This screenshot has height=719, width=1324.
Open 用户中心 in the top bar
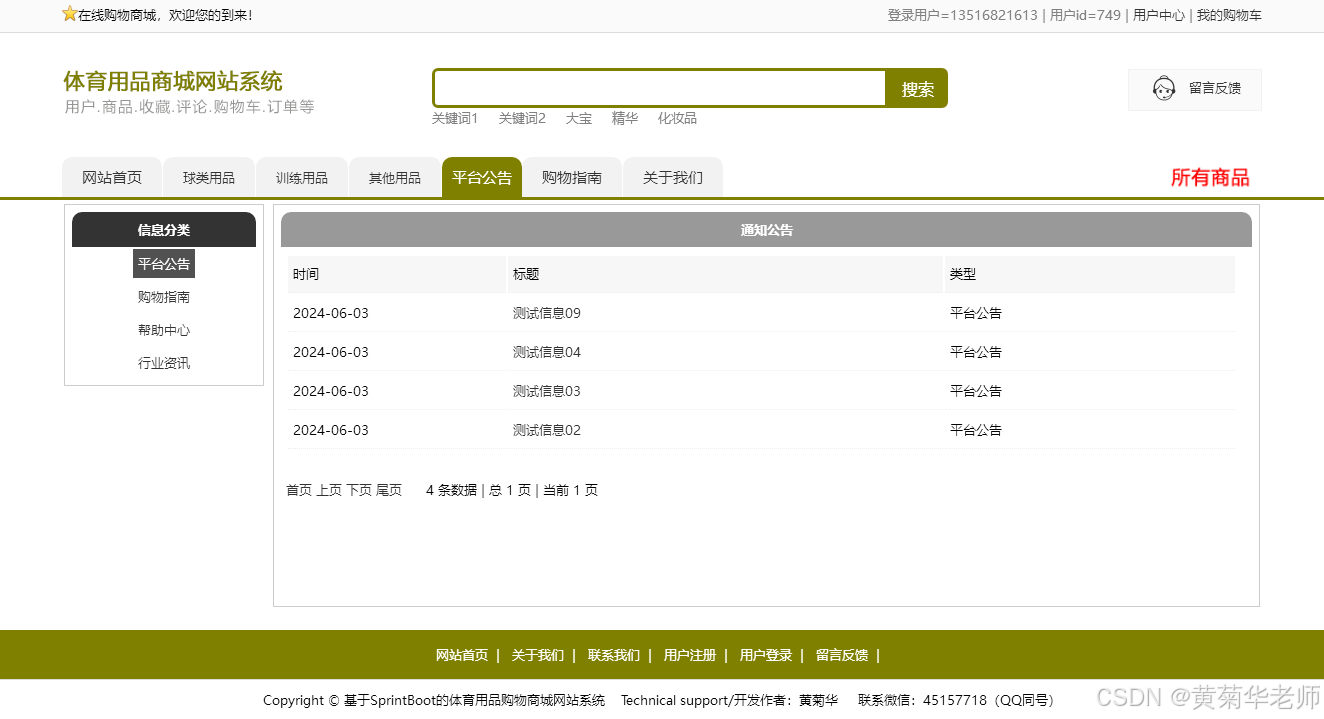1159,15
